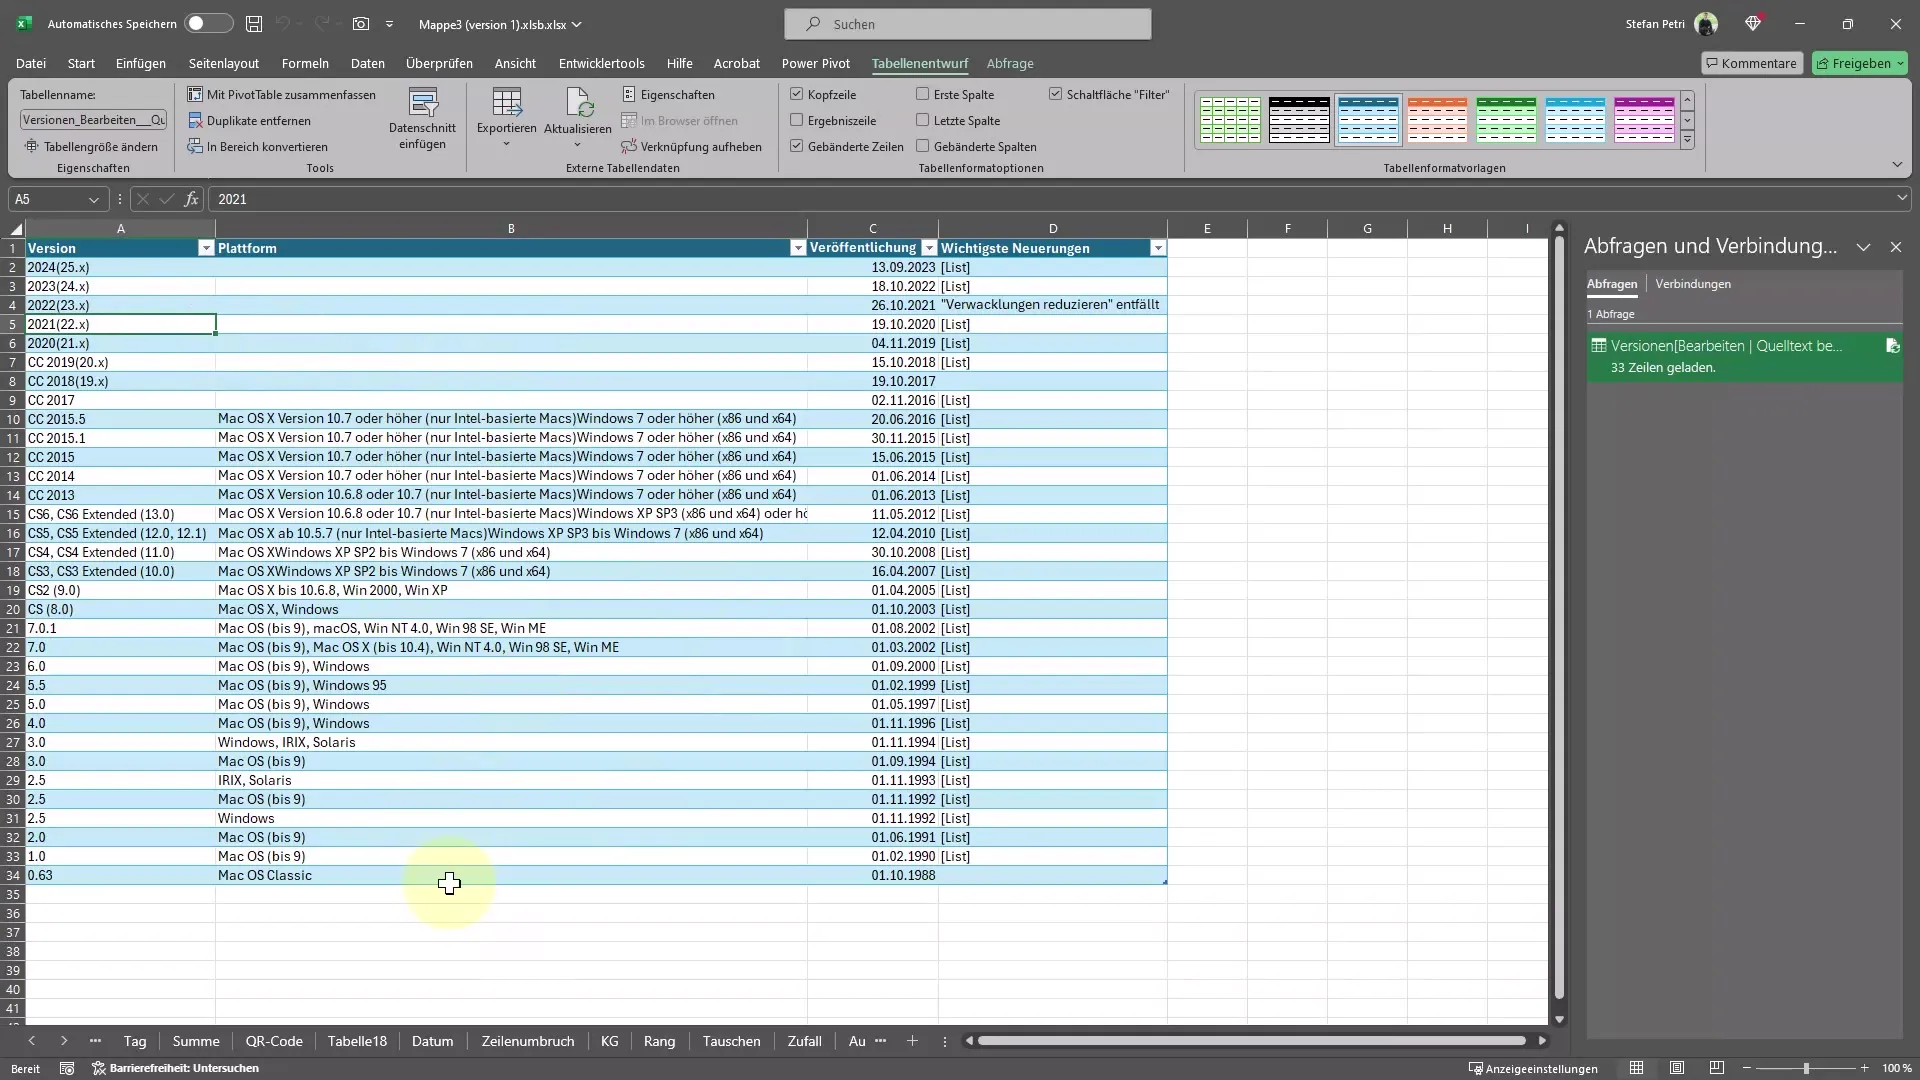
Task: Uncheck Schaltfläche "Filter" checkbox
Action: (x=1056, y=94)
